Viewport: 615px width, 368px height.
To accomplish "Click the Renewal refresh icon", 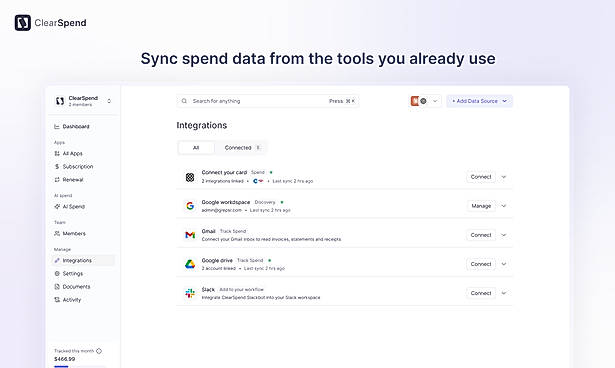I will point(57,180).
